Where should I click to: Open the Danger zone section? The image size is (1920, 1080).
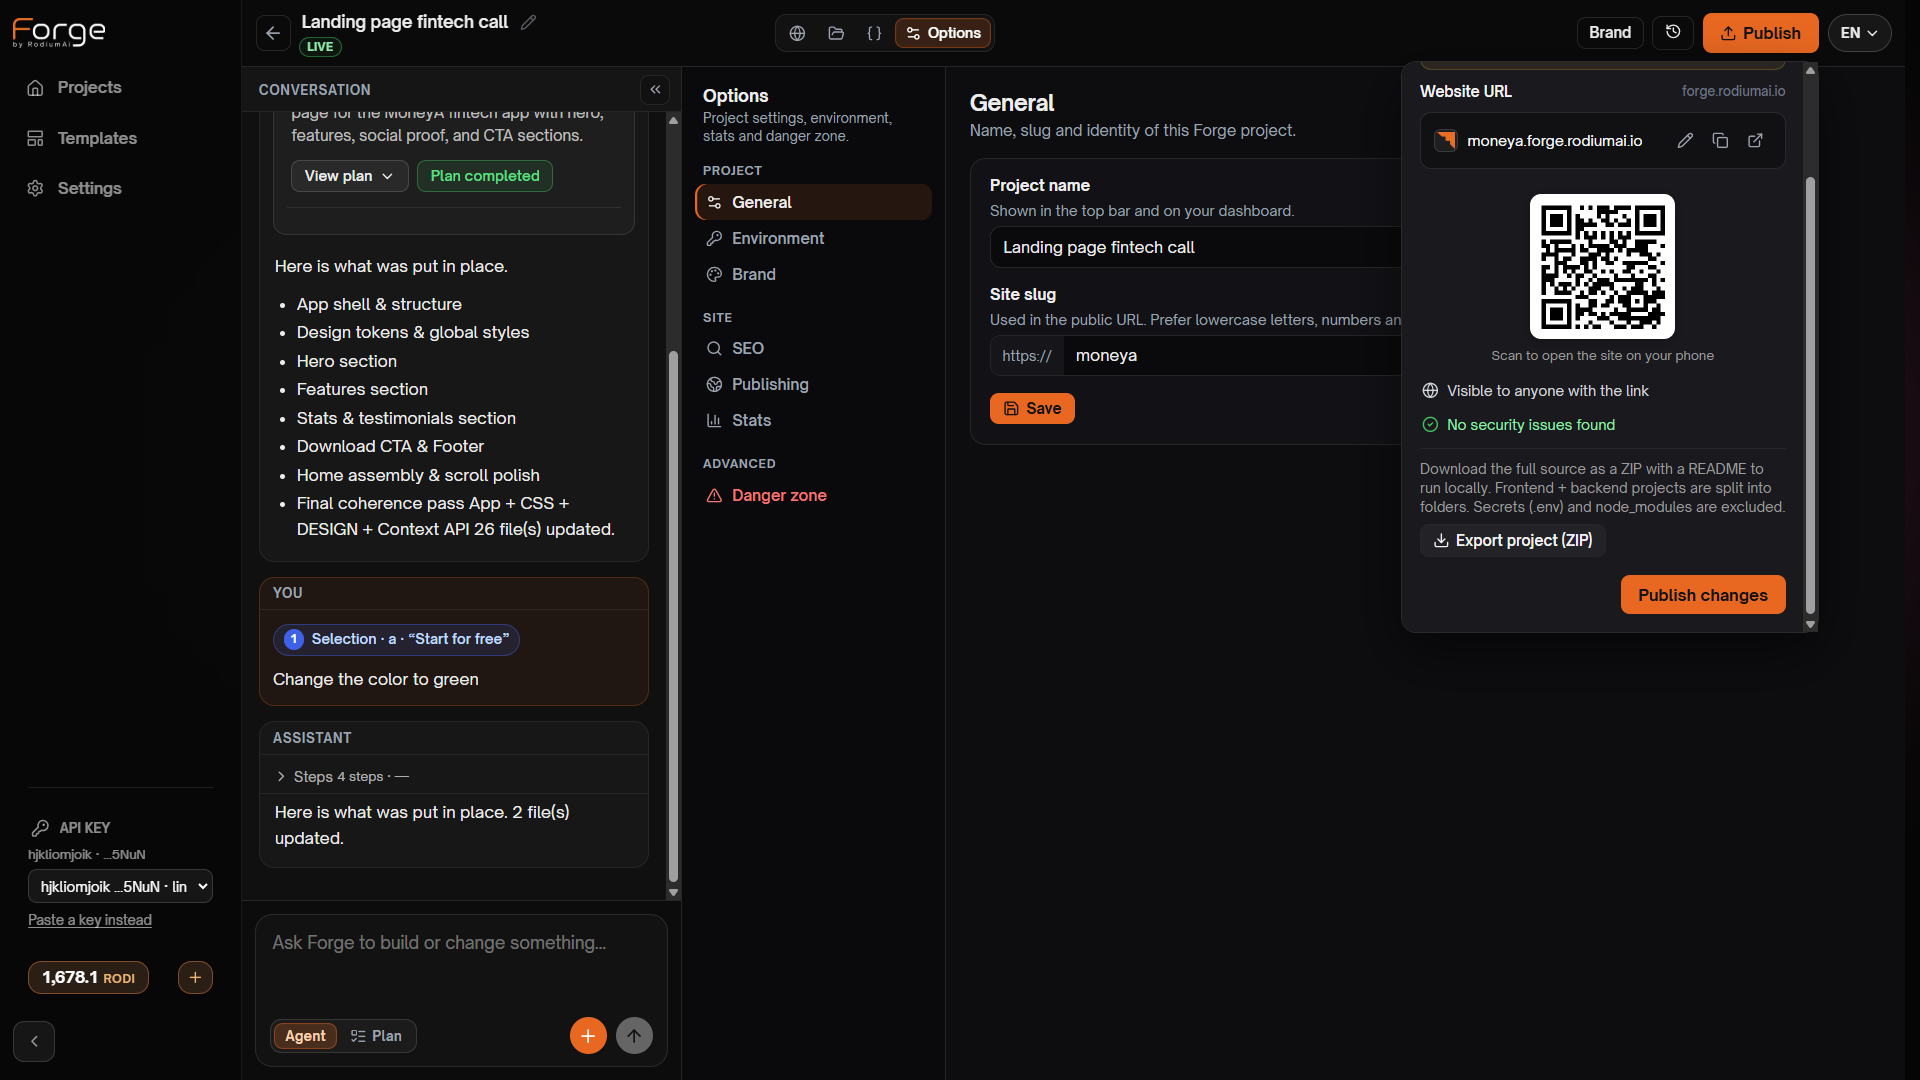pyautogui.click(x=813, y=495)
